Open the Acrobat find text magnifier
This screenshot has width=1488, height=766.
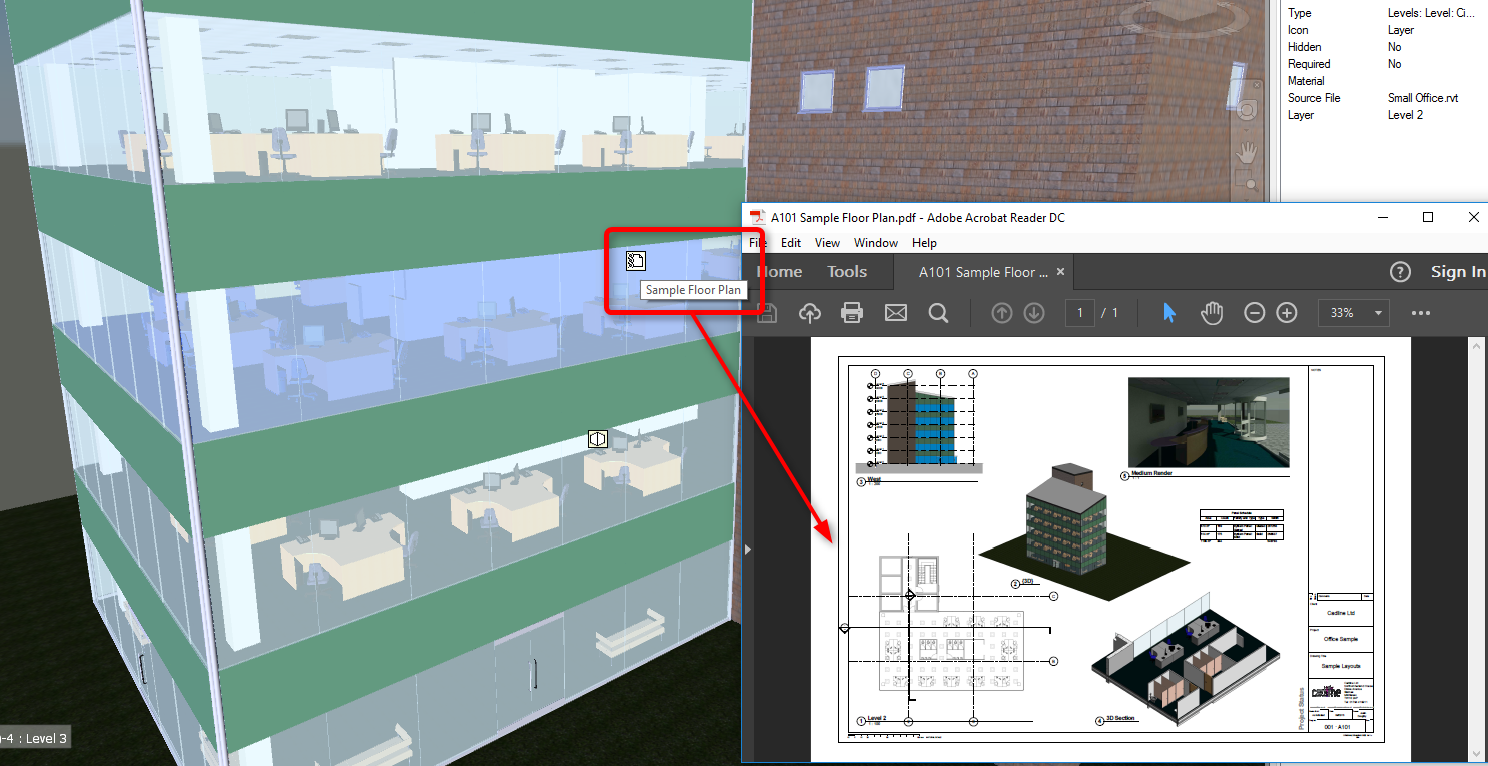coord(938,313)
